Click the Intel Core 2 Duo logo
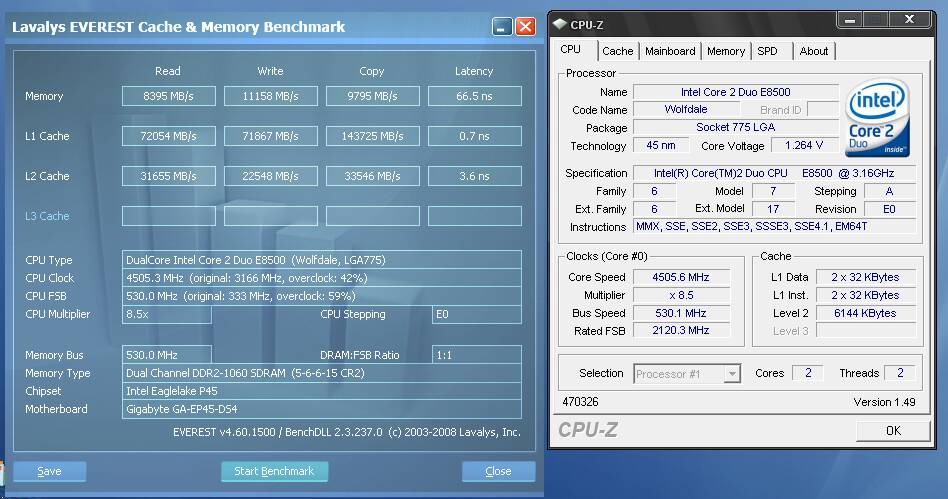The width and height of the screenshot is (948, 499). [x=877, y=118]
